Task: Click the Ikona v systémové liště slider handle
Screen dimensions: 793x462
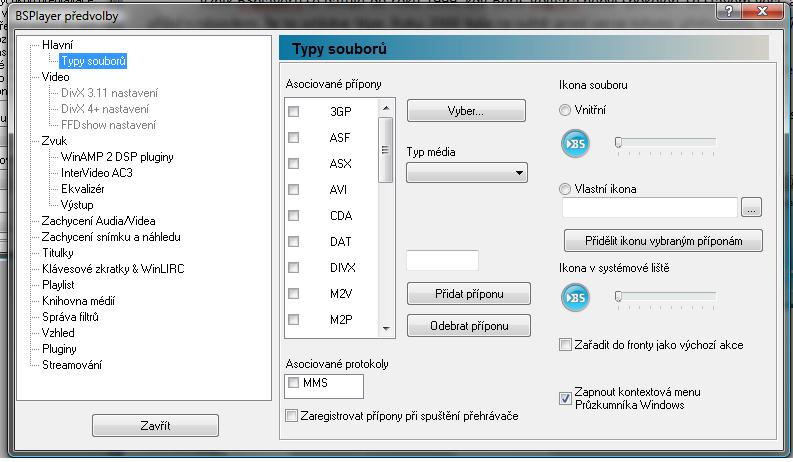Action: point(618,297)
